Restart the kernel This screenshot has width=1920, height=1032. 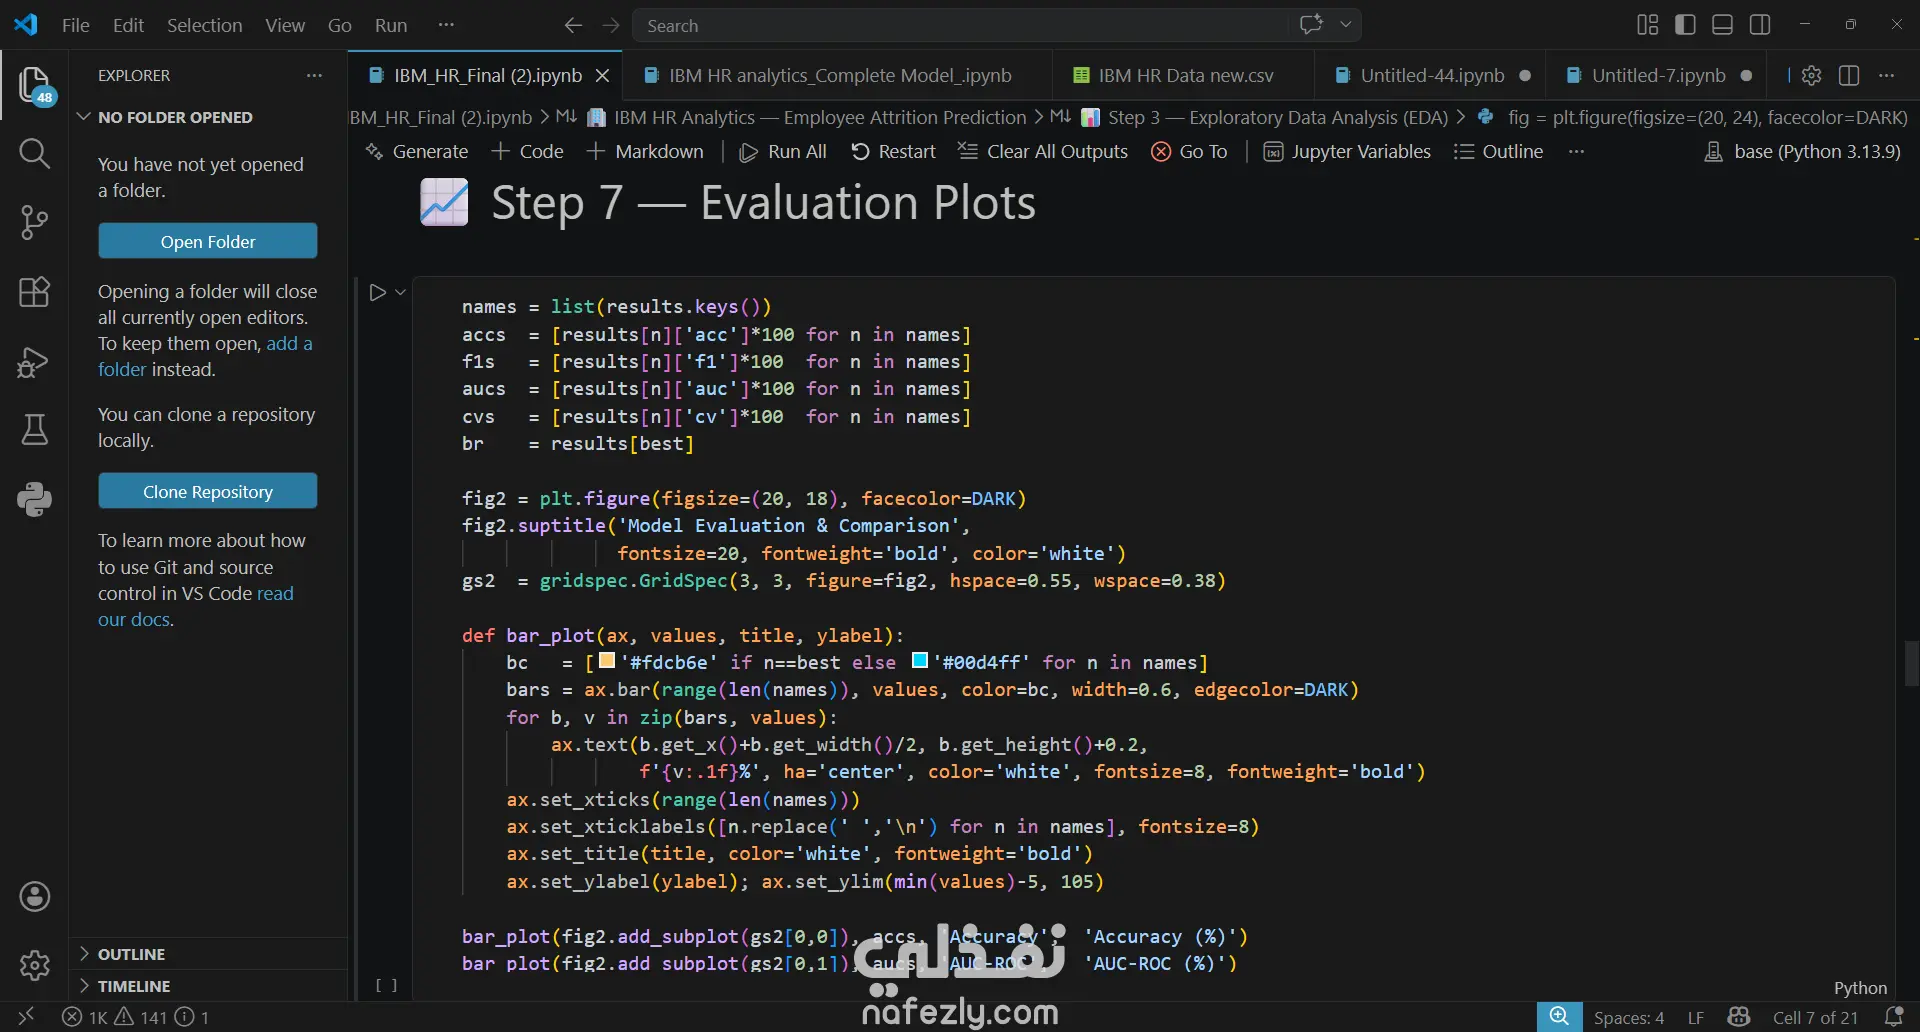893,151
